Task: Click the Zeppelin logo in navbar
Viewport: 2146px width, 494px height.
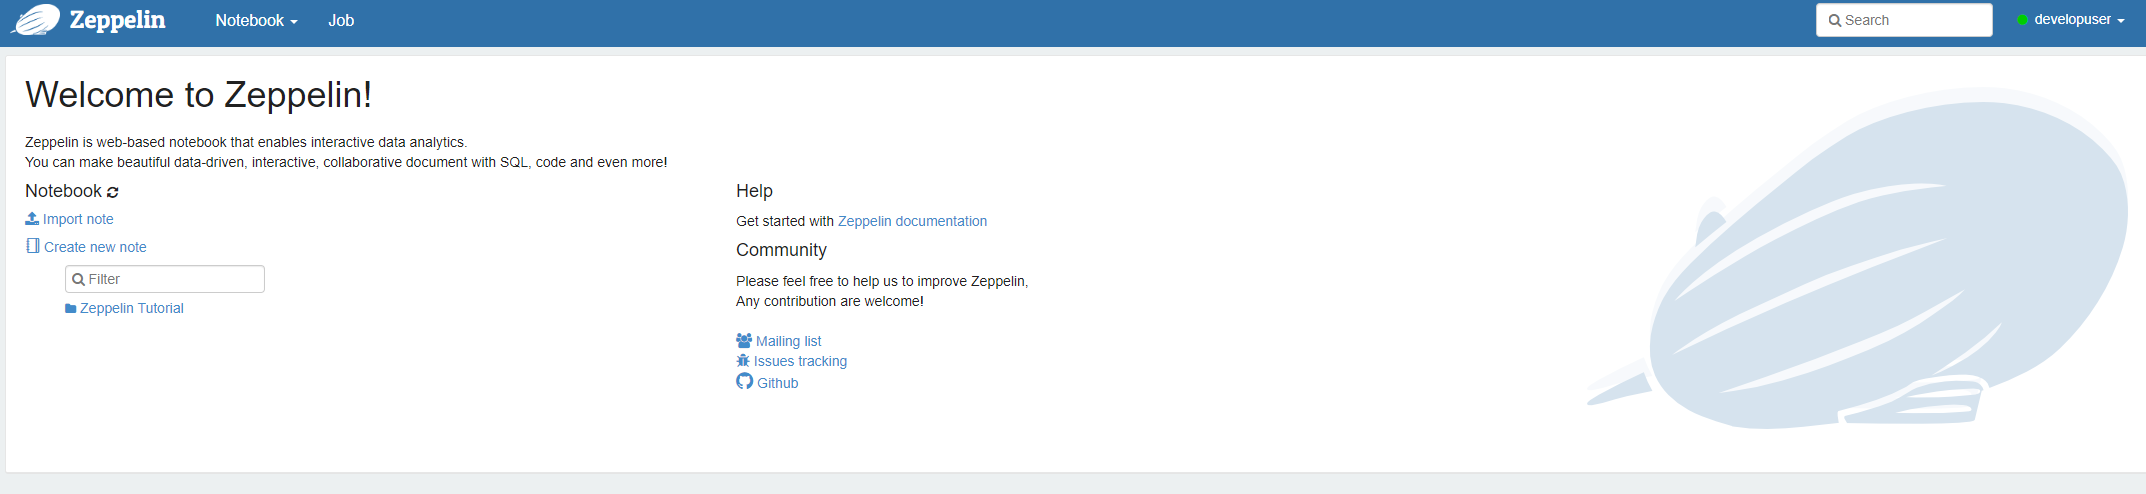Action: coord(35,20)
